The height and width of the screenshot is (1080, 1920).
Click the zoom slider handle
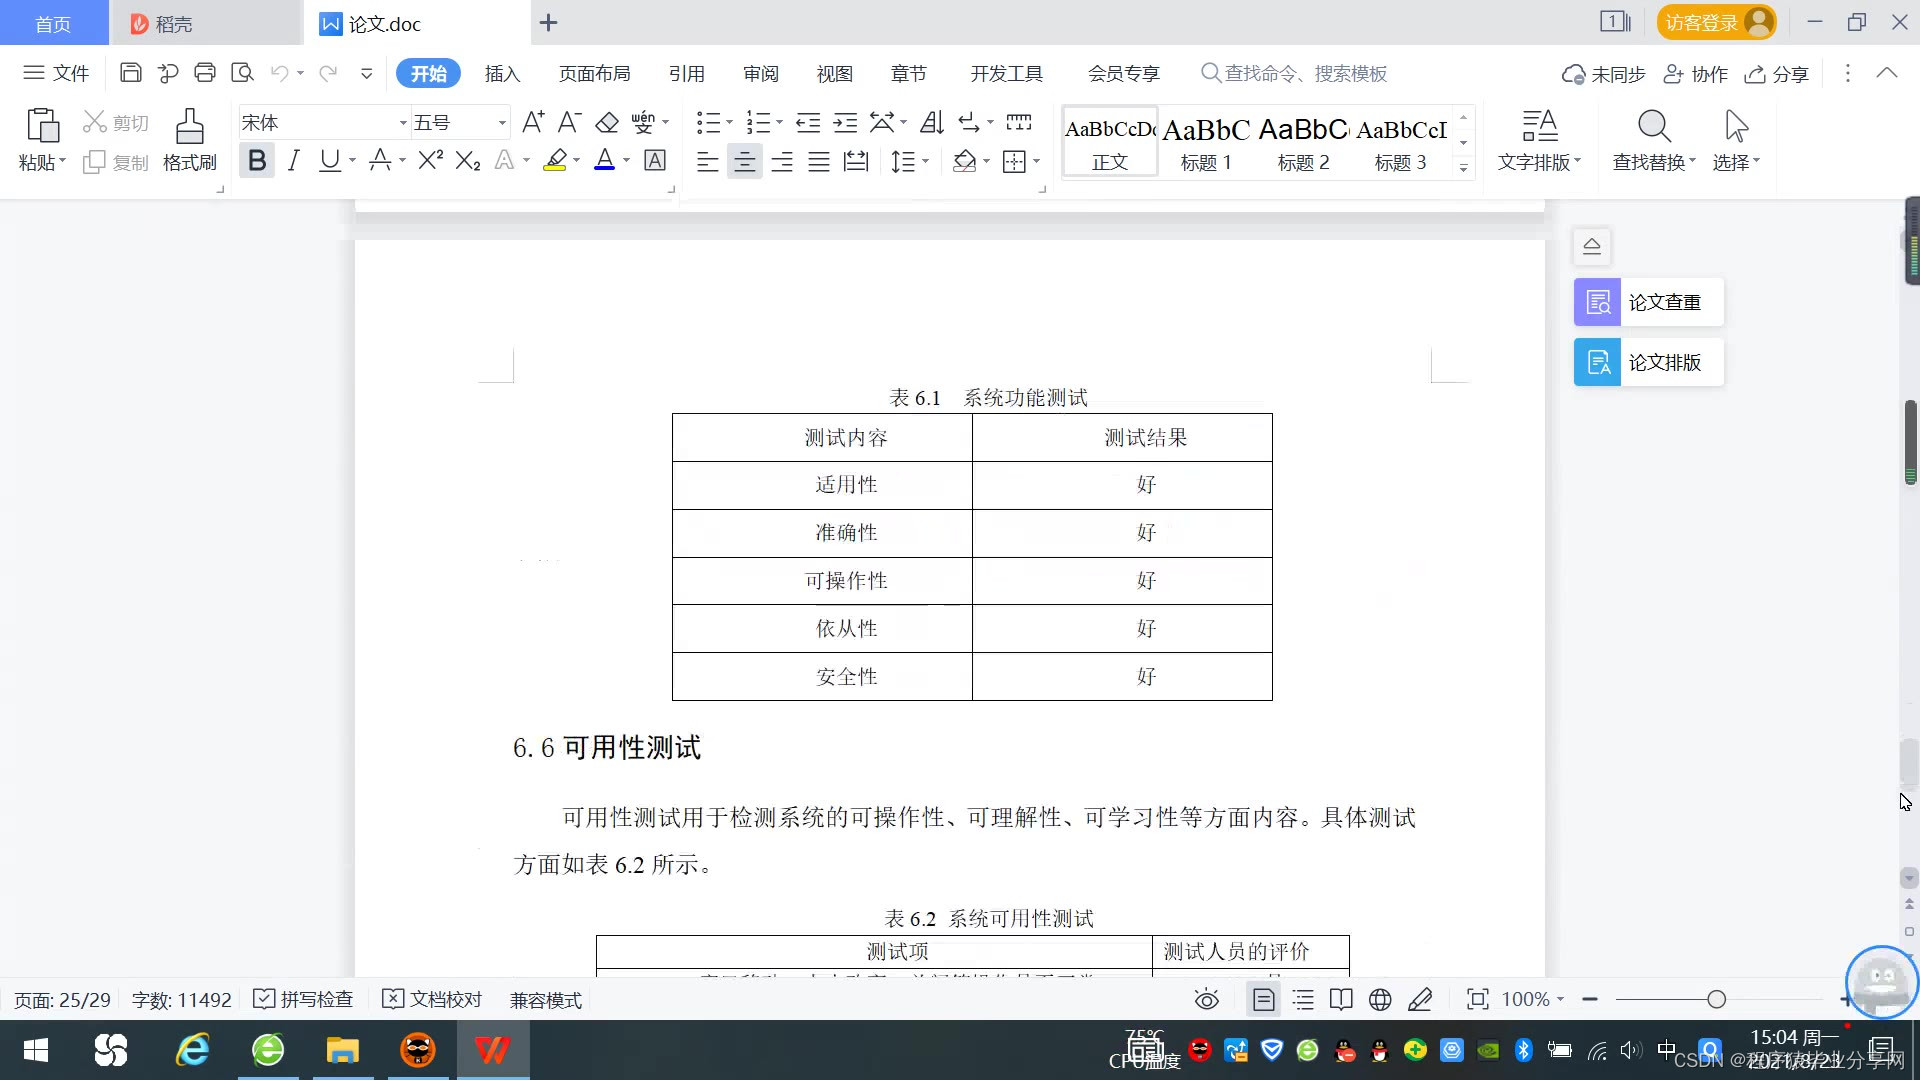1716,999
